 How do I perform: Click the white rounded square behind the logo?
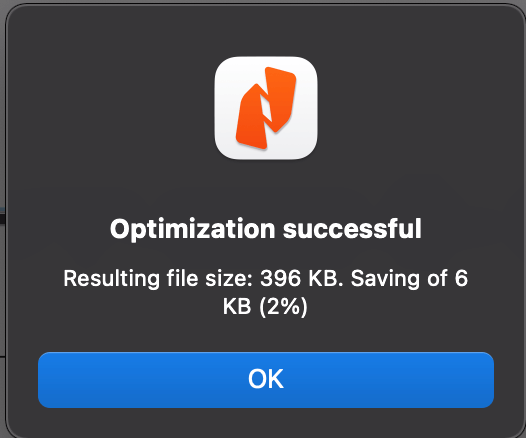pyautogui.click(x=266, y=108)
